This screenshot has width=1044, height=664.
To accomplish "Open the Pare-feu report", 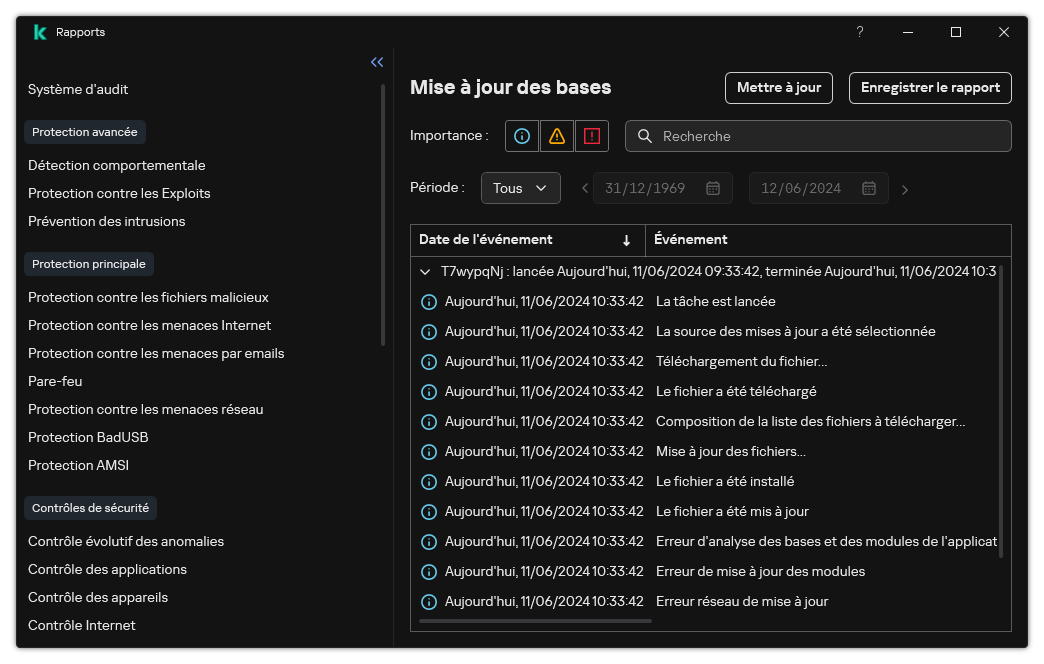I will 55,381.
